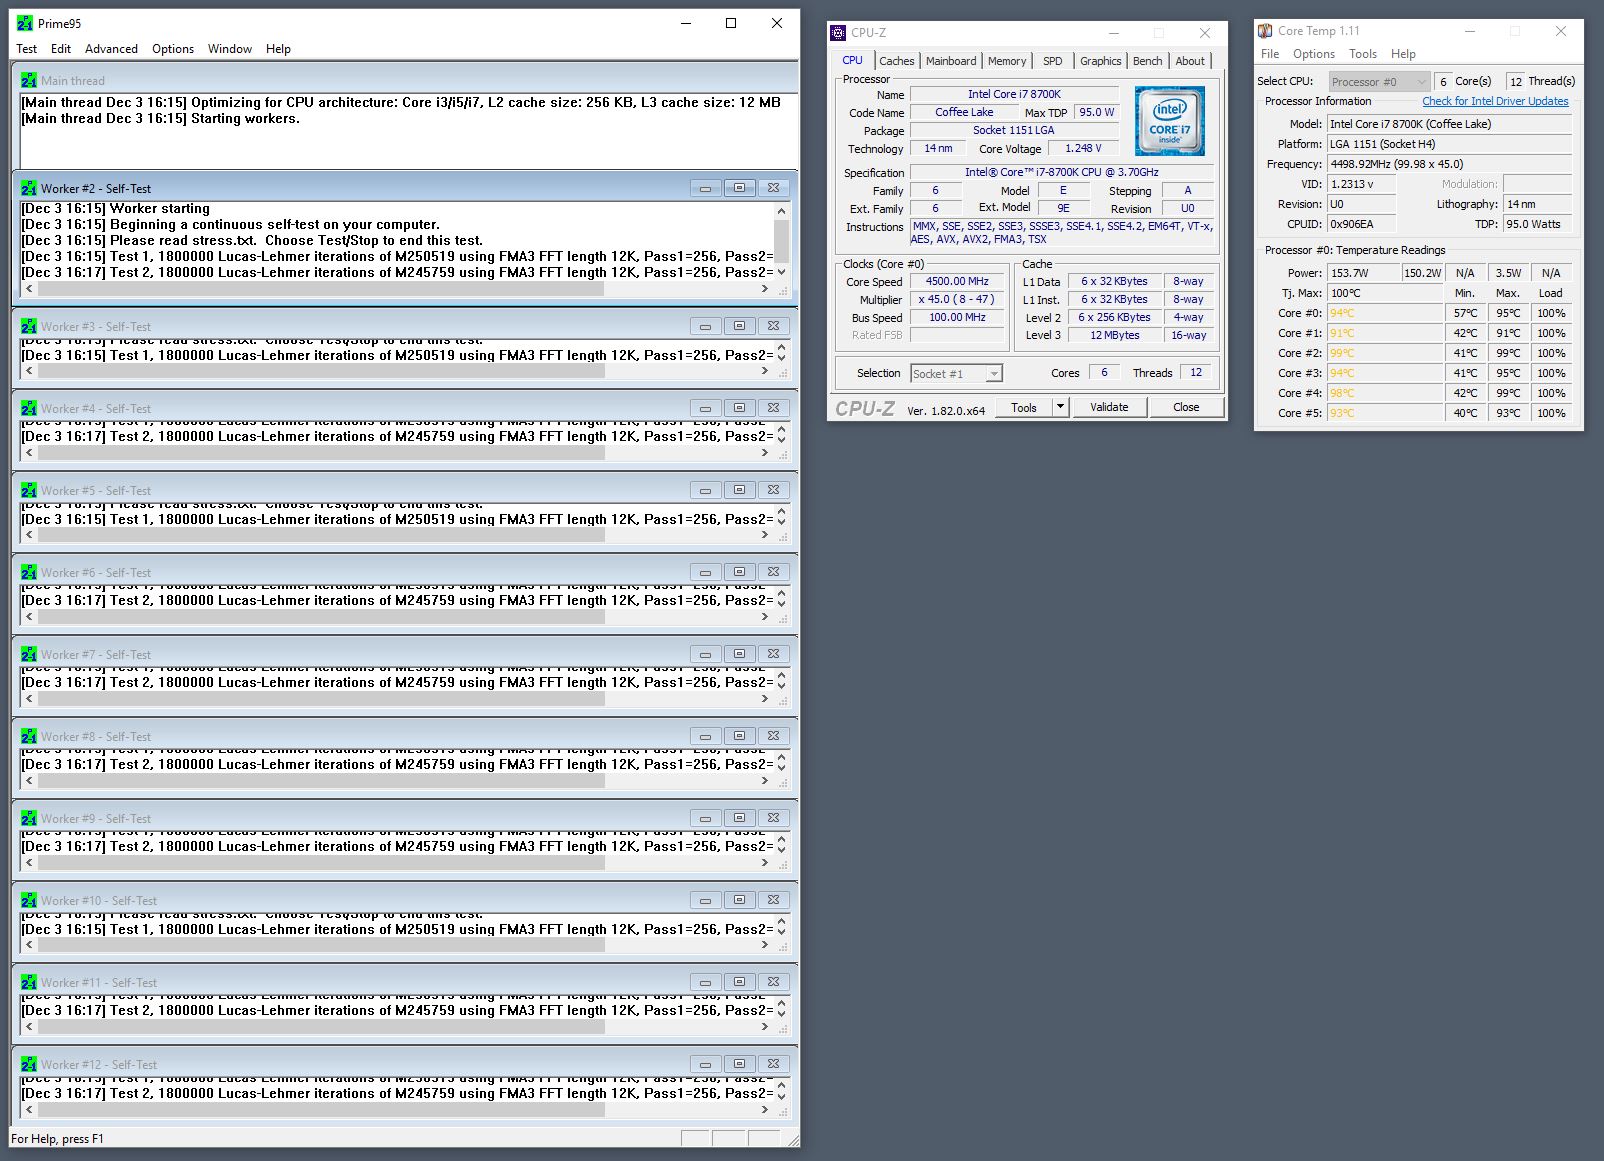
Task: Click the Validate button in CPU-Z
Action: coord(1109,407)
